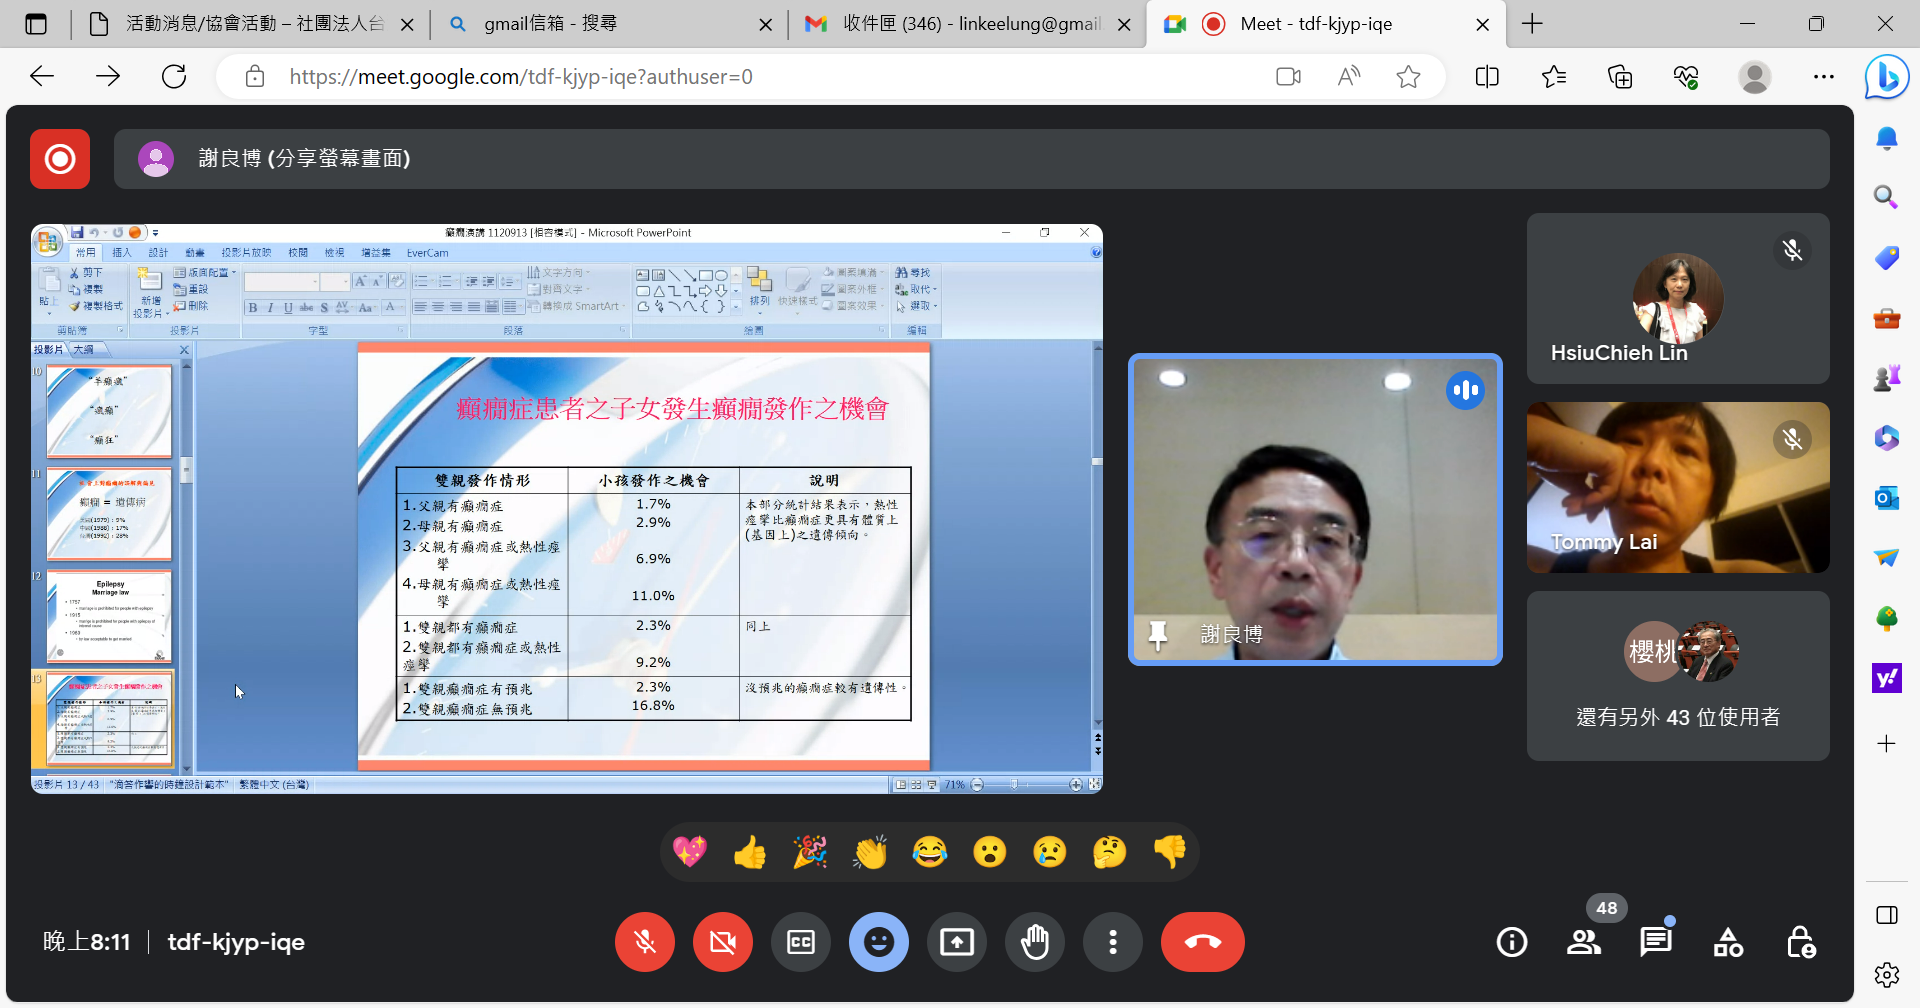Unmute the microphone in Meet controls
This screenshot has width=1920, height=1008.
[645, 942]
